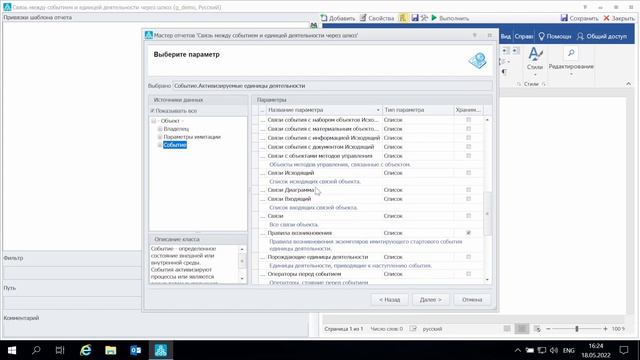Check the box for the Связи Входящий row
640x360 pixels.
click(469, 199)
